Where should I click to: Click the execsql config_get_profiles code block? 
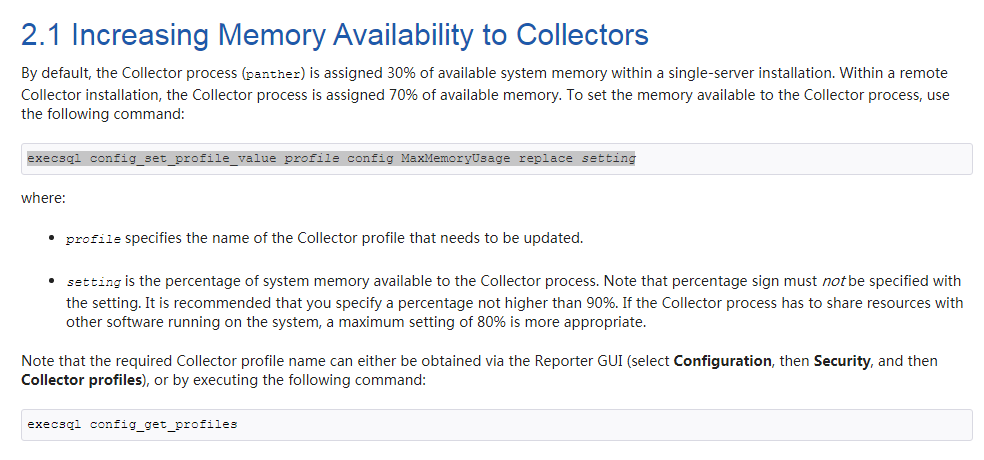[x=497, y=425]
